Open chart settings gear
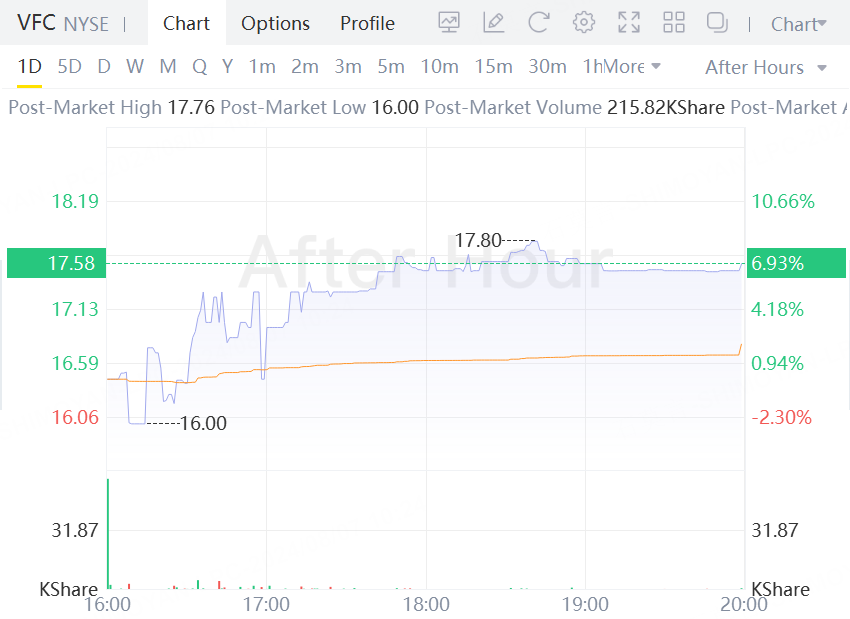Image resolution: width=850 pixels, height=619 pixels. click(x=584, y=23)
